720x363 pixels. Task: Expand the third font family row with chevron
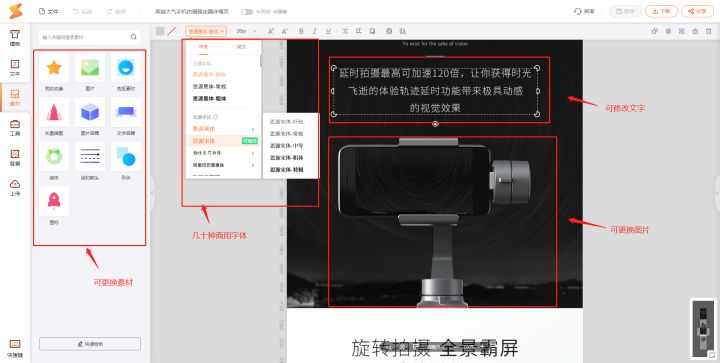[x=223, y=153]
